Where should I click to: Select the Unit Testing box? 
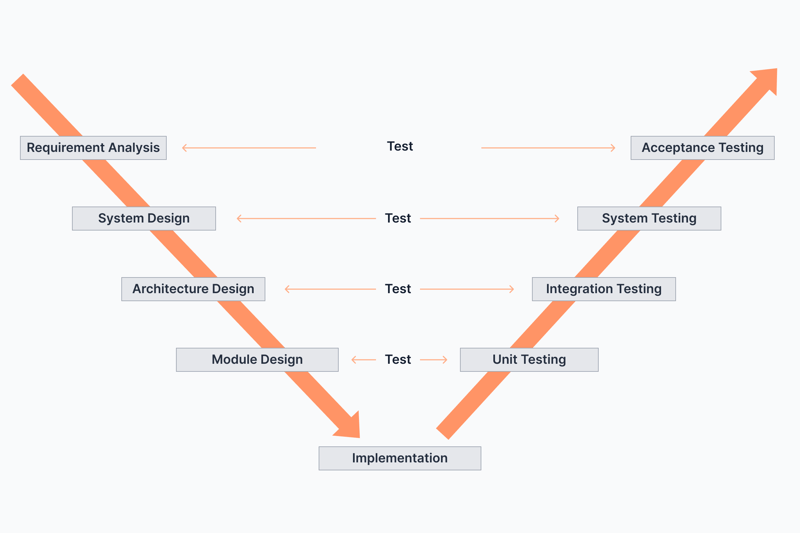coord(529,360)
